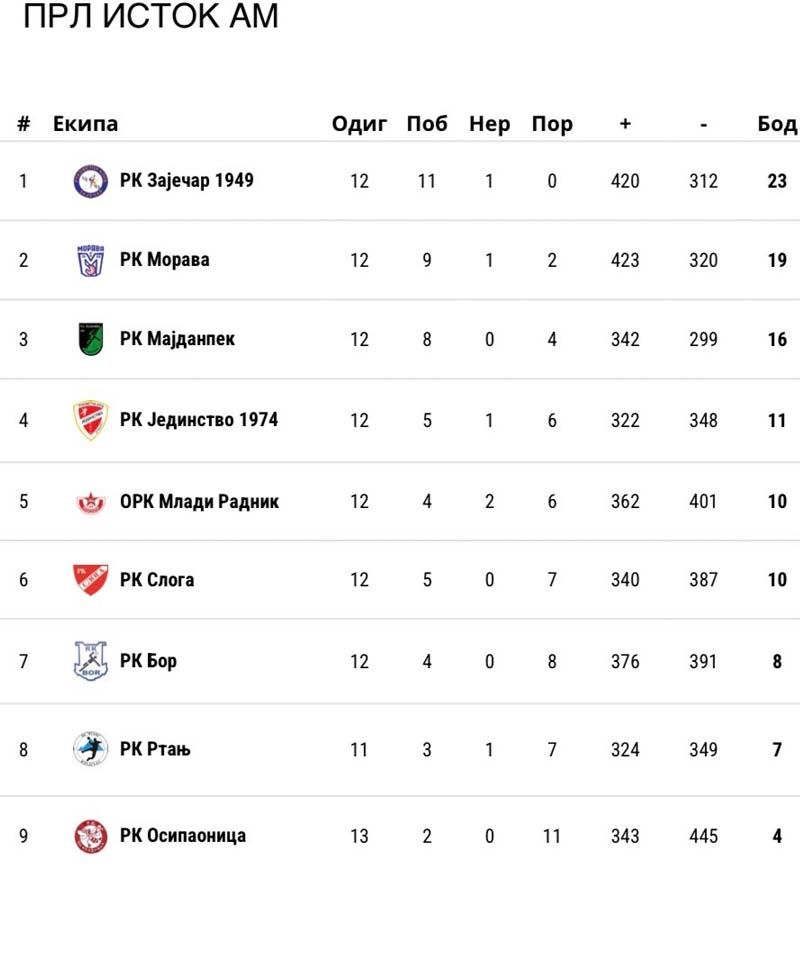Click the green РК Мајданпек shield logo
Viewport: 800px width, 953px height.
[90, 339]
